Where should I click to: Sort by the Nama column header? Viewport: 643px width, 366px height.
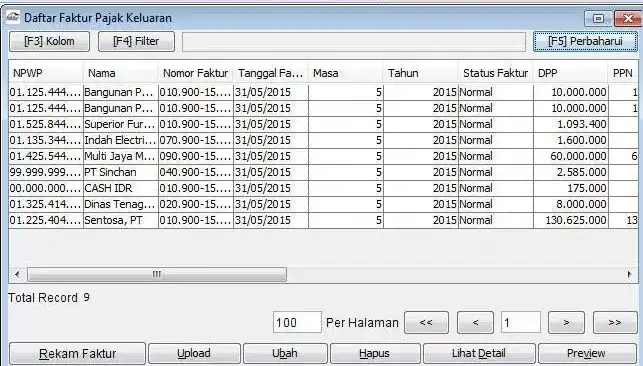pyautogui.click(x=121, y=73)
